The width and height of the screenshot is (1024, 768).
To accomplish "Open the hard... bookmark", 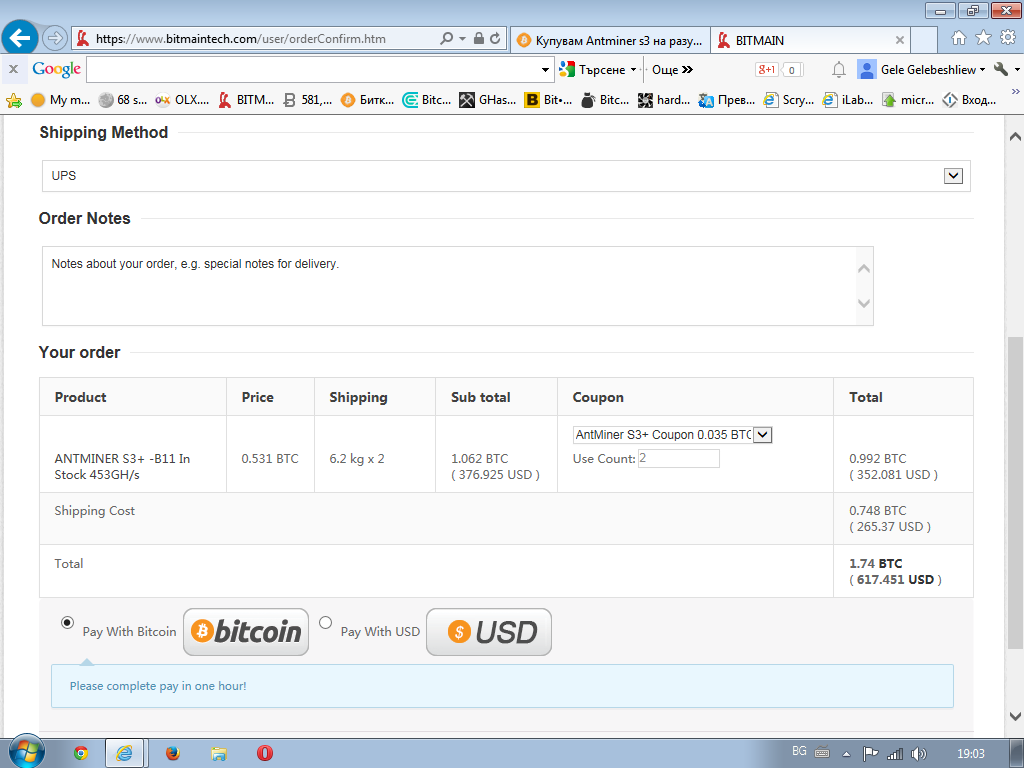I will coord(664,100).
